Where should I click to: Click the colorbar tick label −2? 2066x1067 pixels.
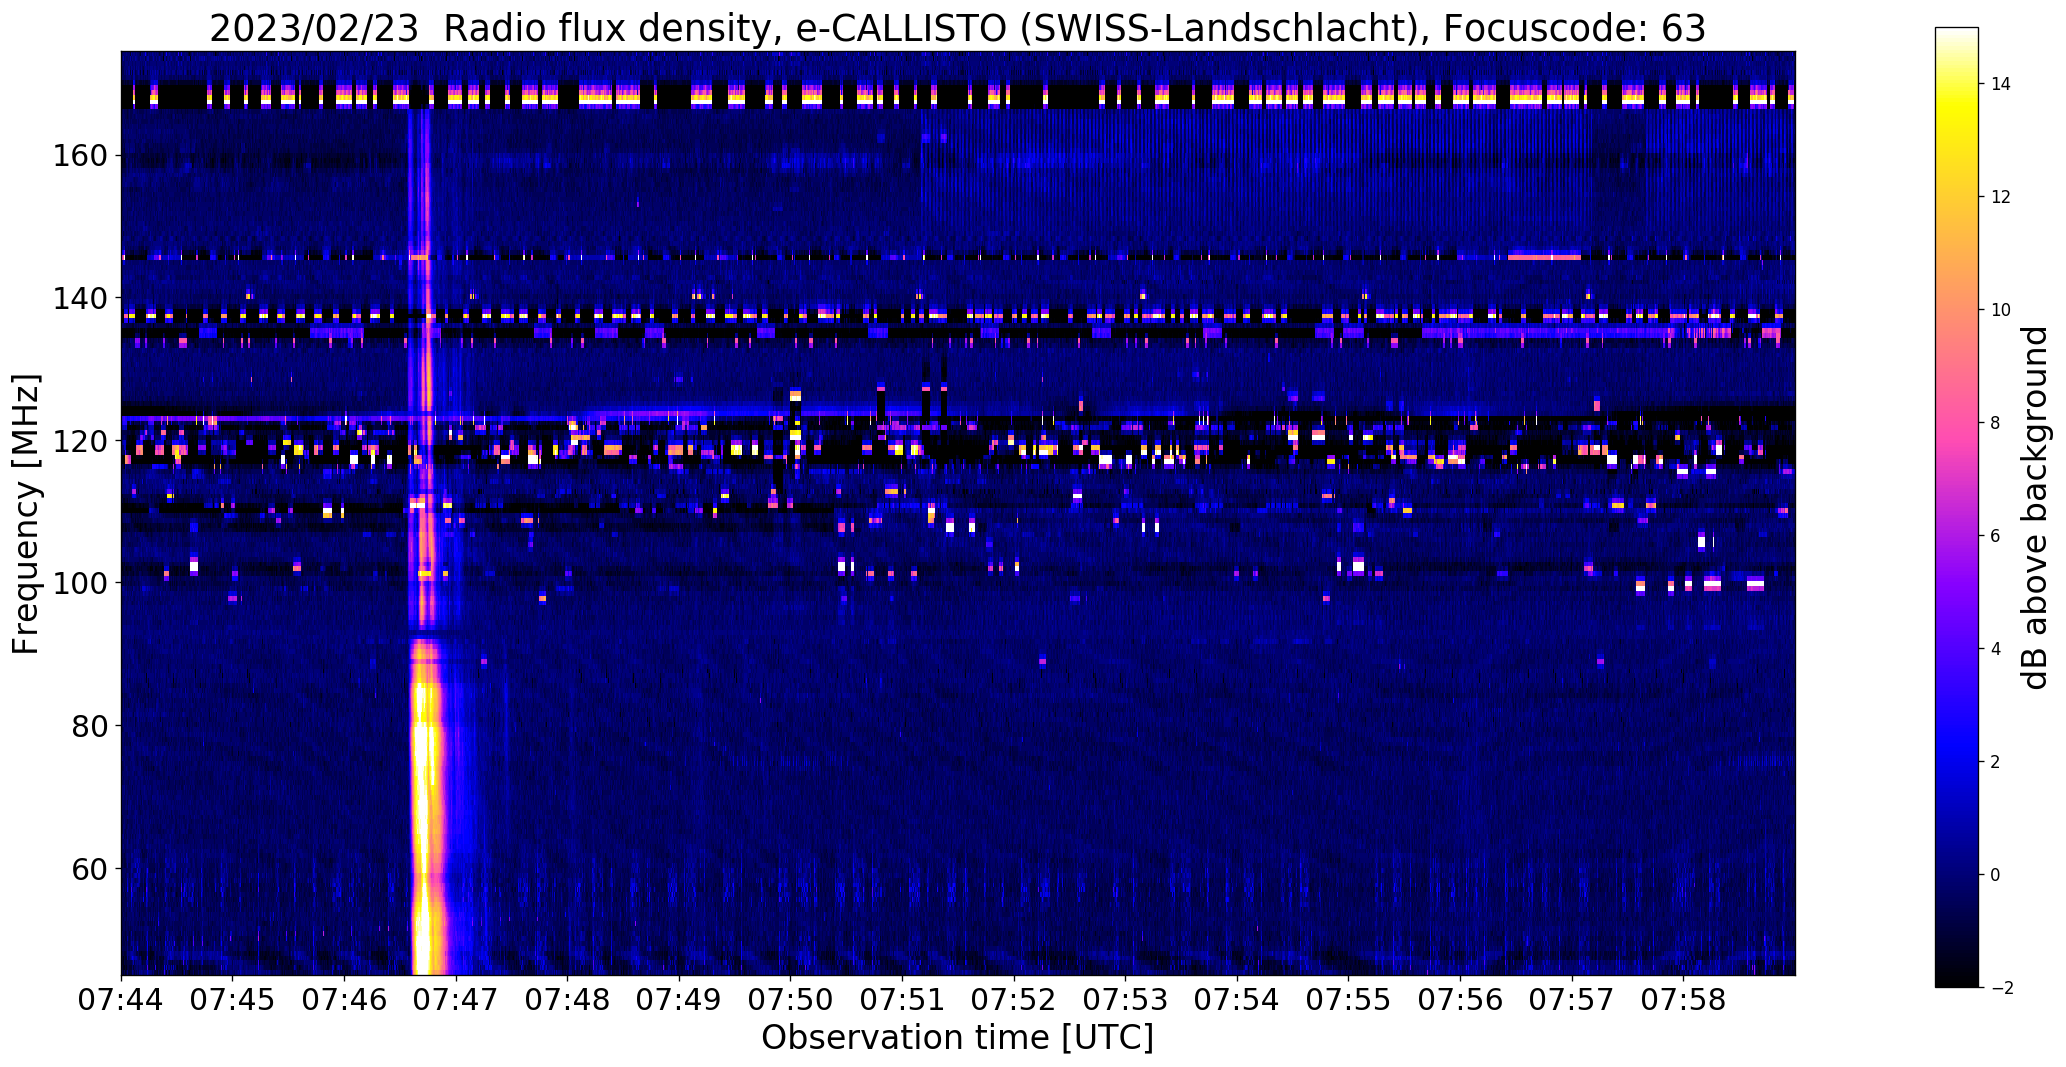click(x=2001, y=988)
